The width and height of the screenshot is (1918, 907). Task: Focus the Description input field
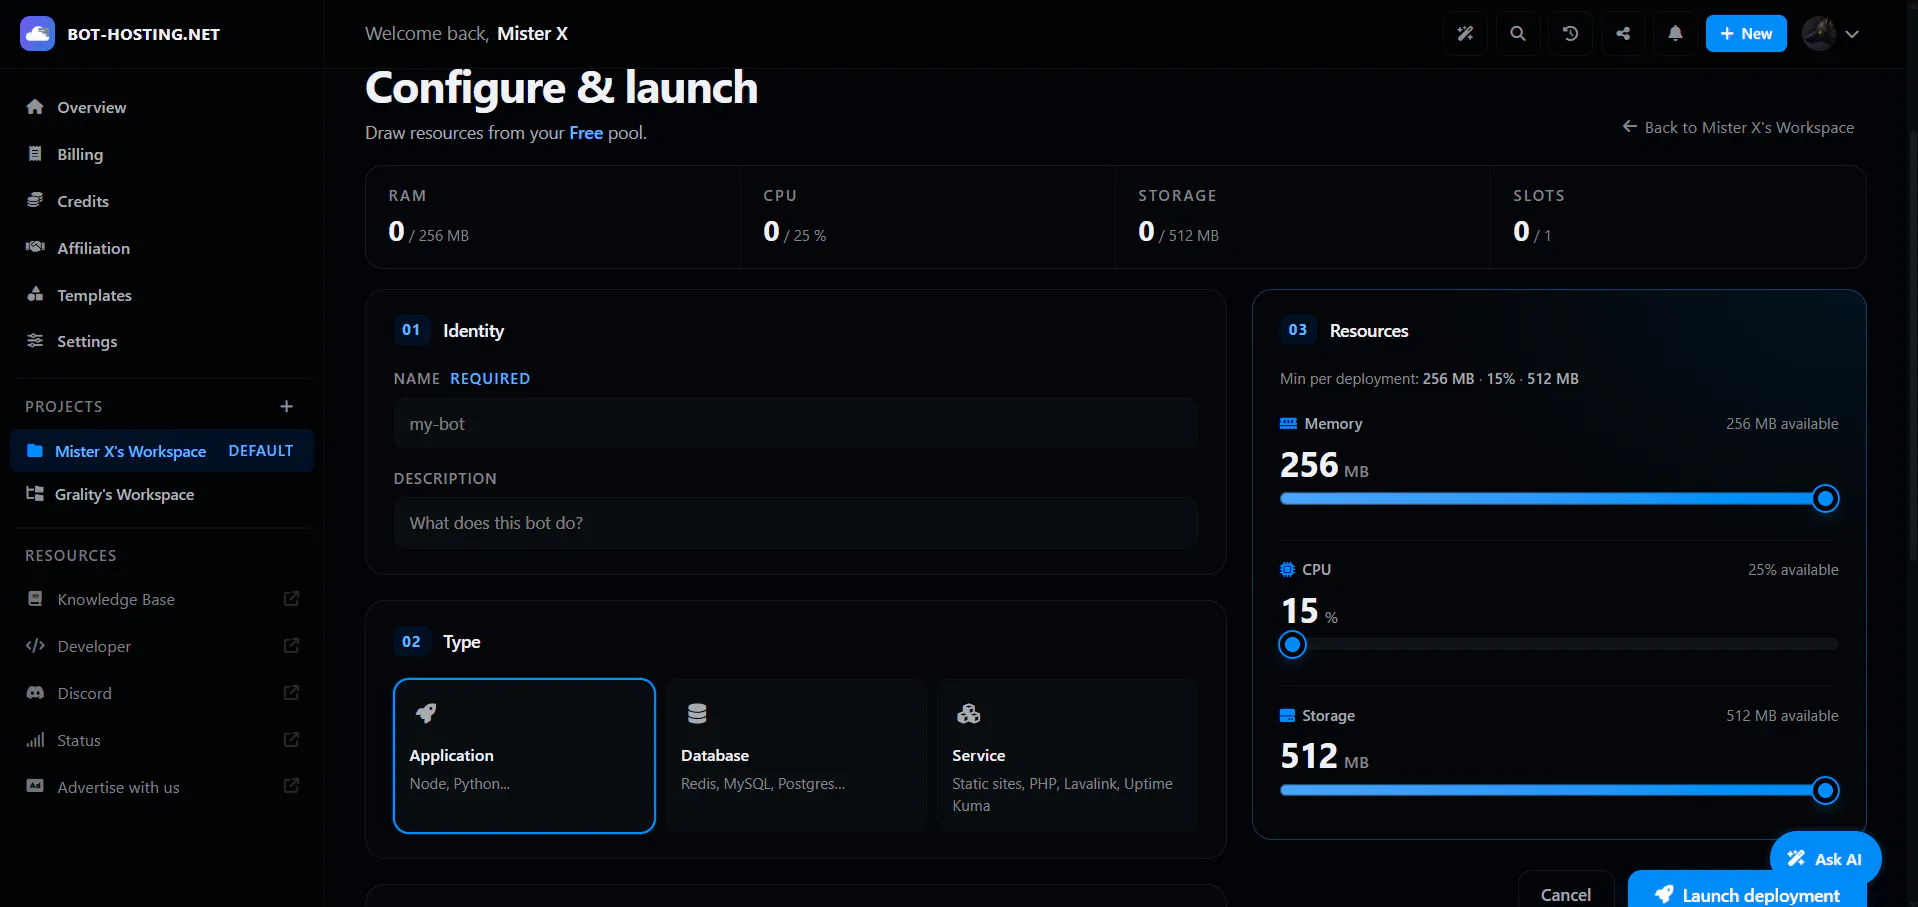[x=796, y=523]
